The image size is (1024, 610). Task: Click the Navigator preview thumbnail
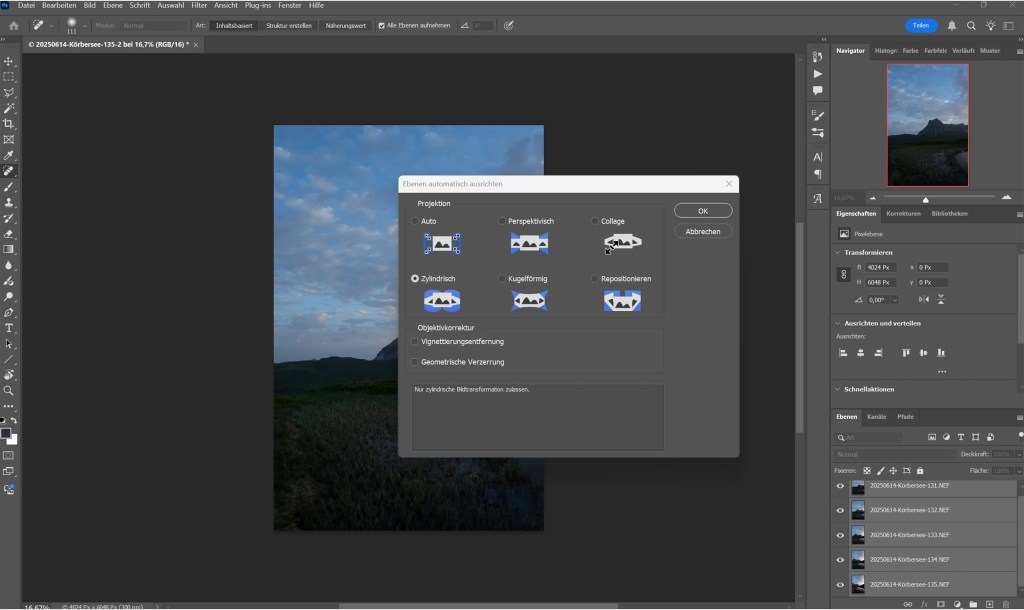click(927, 125)
